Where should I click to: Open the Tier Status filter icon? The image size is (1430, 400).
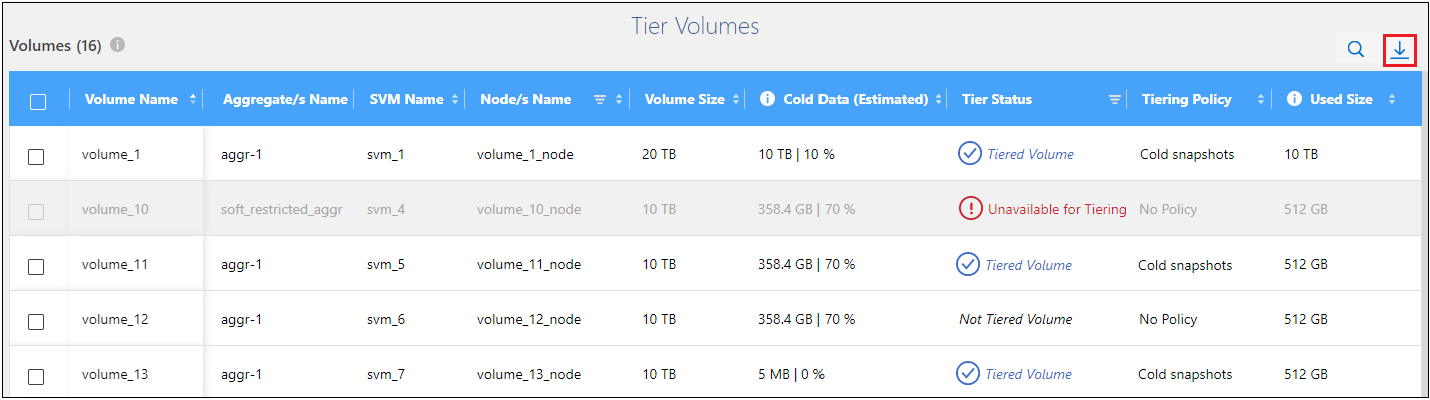(x=1115, y=99)
